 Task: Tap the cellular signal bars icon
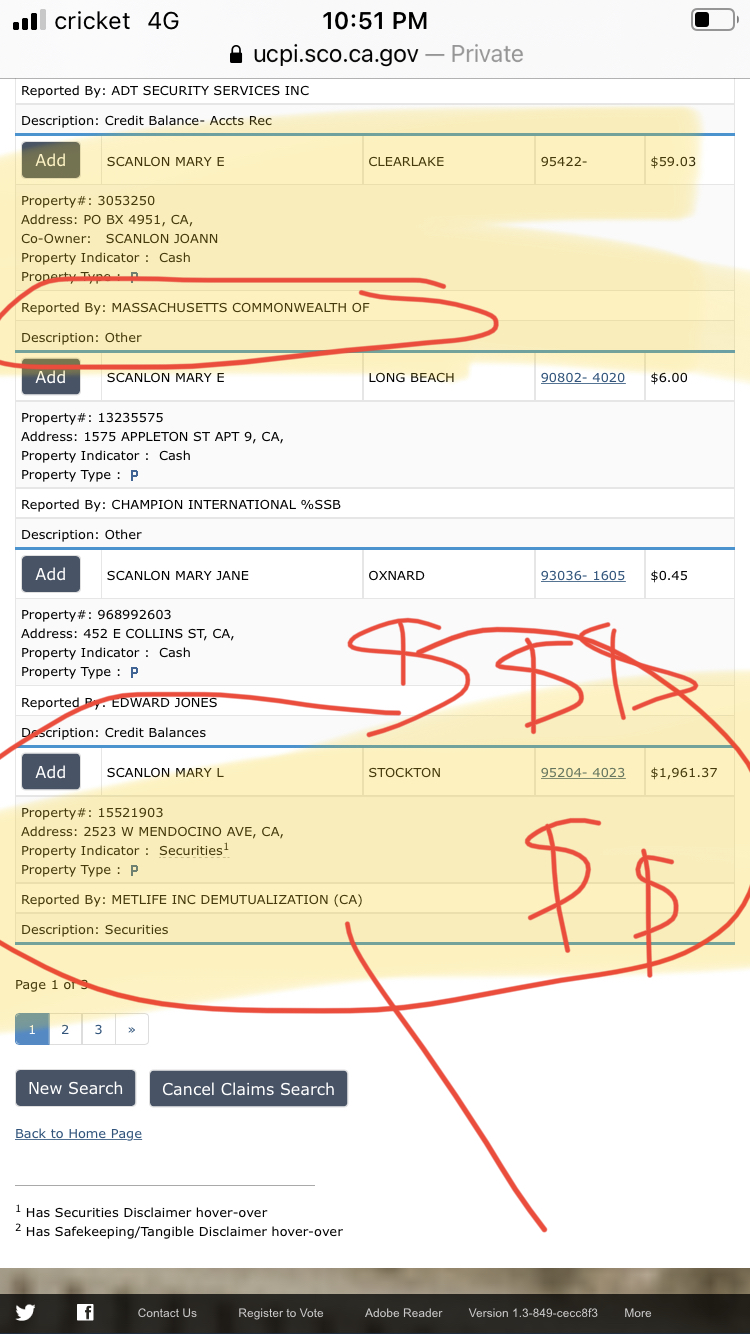[x=29, y=20]
